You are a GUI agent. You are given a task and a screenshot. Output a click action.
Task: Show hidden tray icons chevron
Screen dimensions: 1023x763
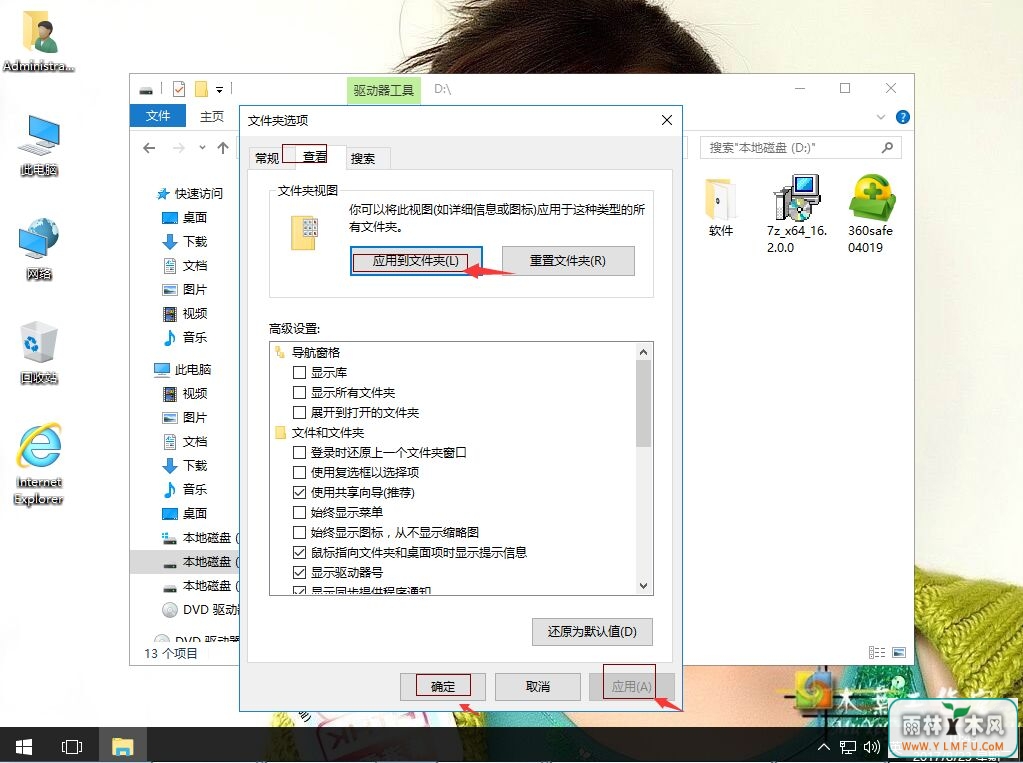(824, 747)
